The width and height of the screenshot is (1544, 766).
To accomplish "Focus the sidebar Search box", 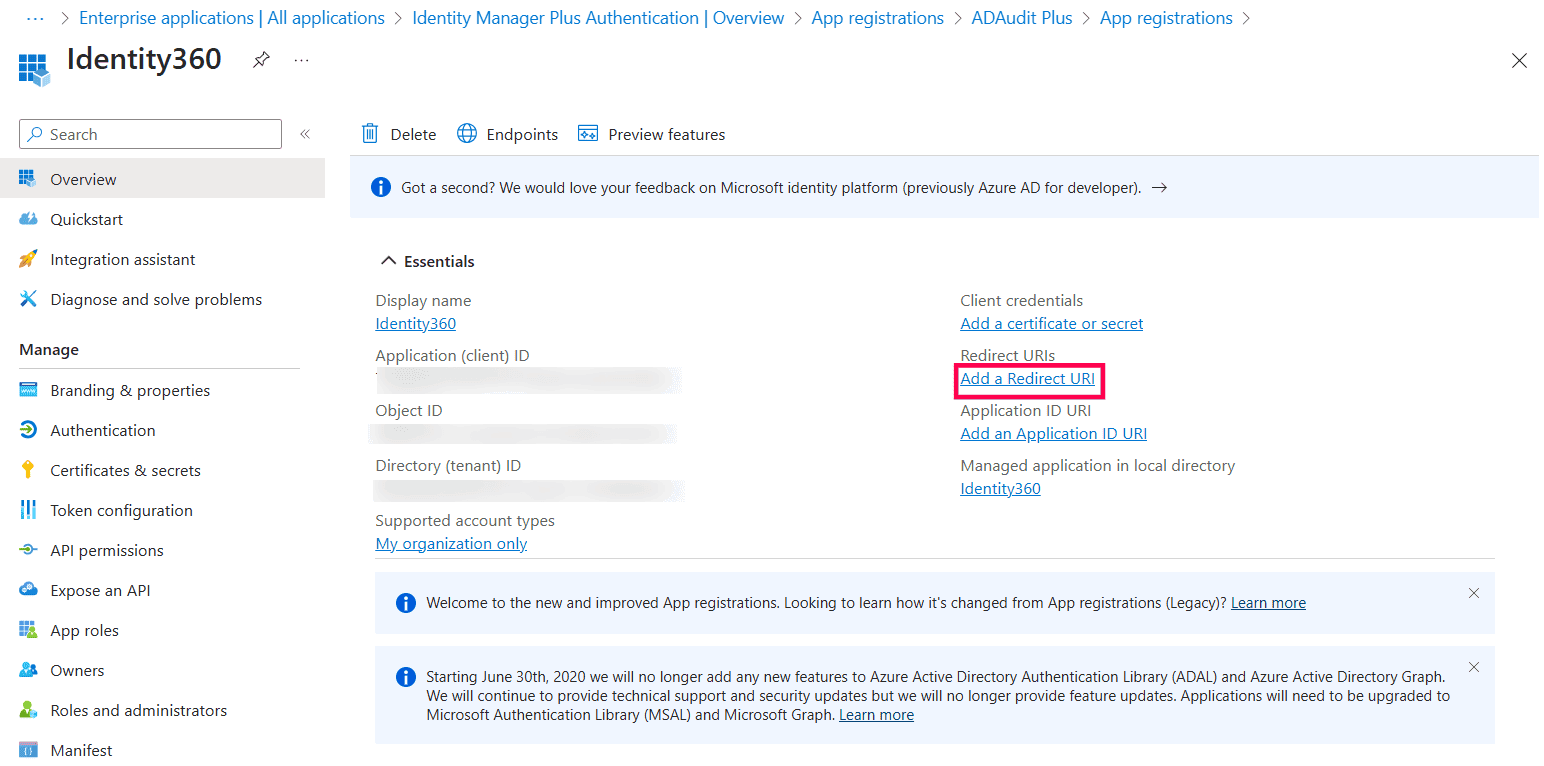I will pos(150,134).
